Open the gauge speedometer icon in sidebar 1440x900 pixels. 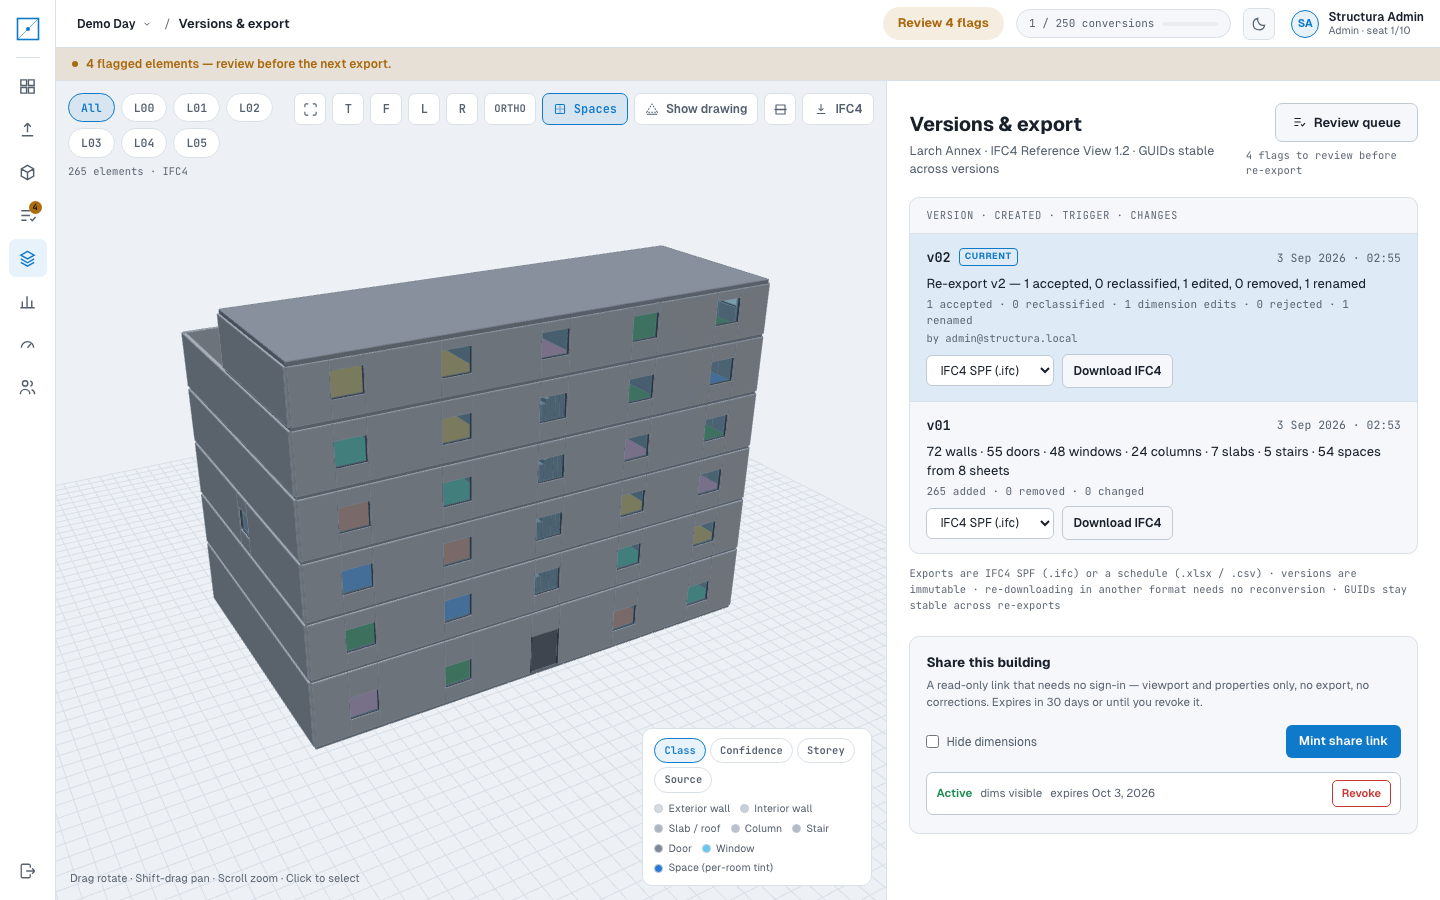pyautogui.click(x=28, y=345)
